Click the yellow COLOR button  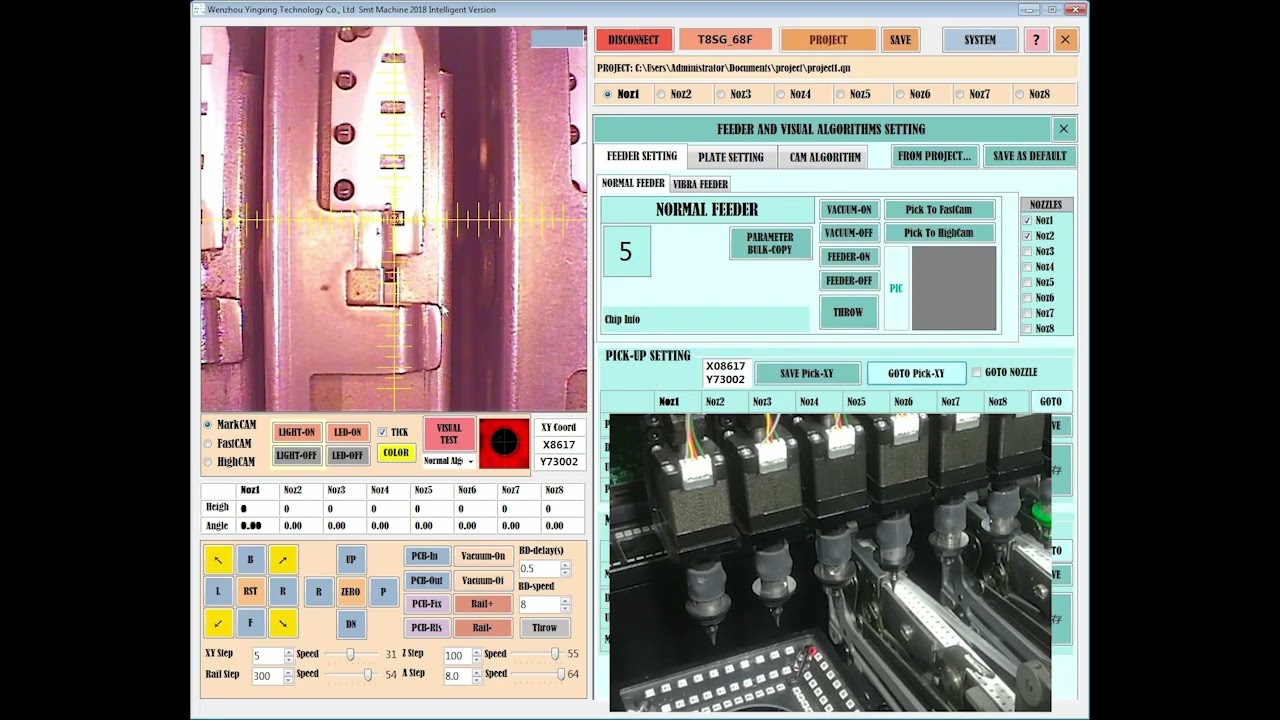[x=396, y=453]
